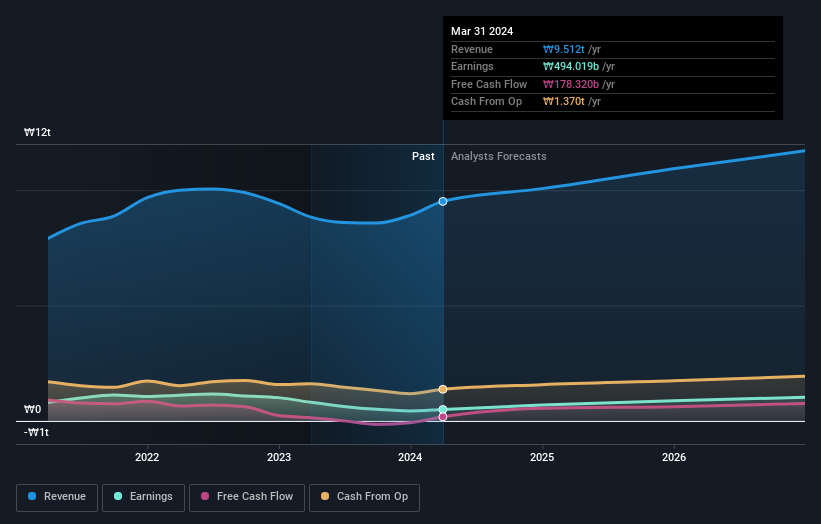This screenshot has height=524, width=821.
Task: Click the Cash From Op row label in tooltip
Action: 486,102
